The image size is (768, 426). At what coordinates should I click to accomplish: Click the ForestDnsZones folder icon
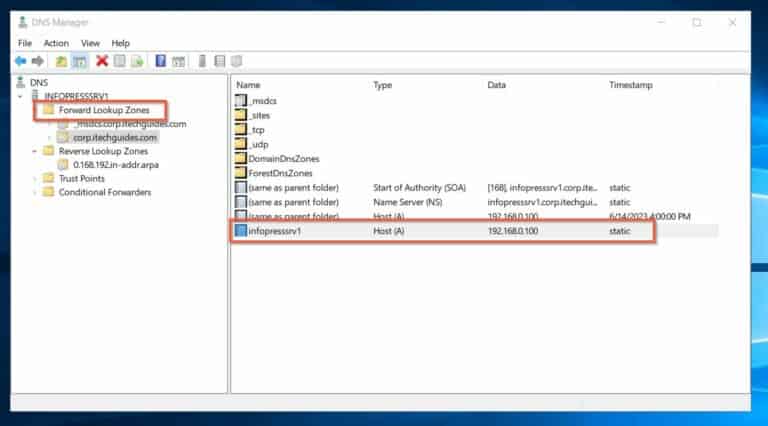click(x=240, y=172)
